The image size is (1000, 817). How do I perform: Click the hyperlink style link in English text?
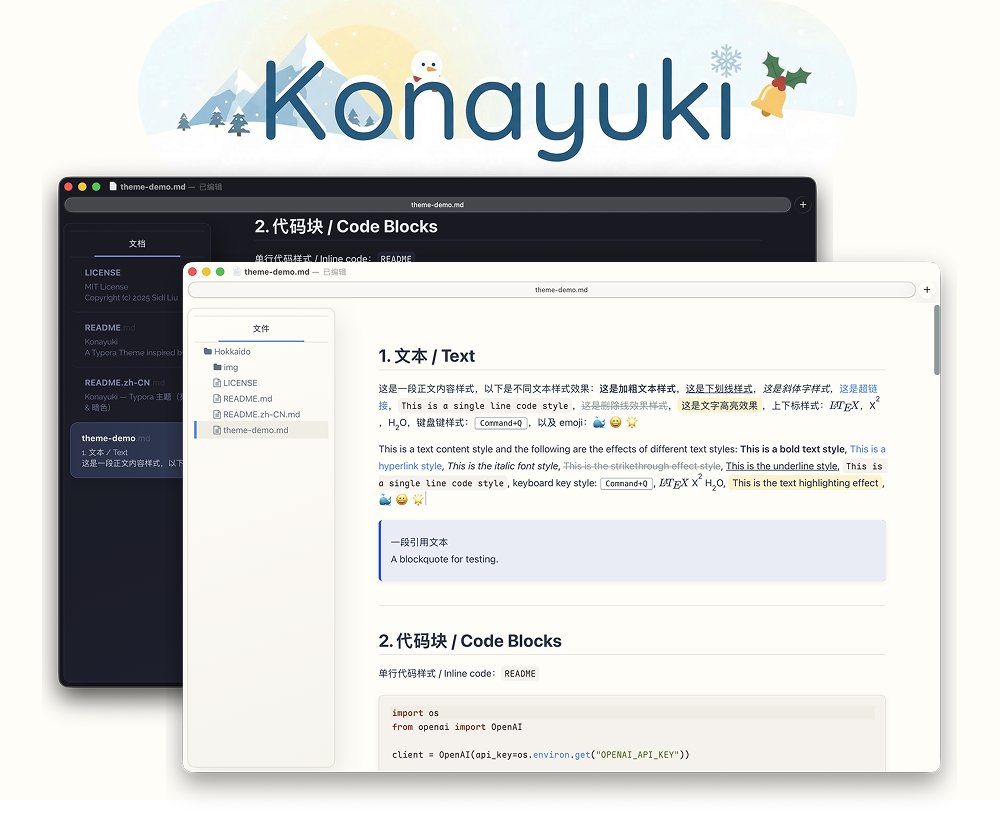pyautogui.click(x=408, y=466)
